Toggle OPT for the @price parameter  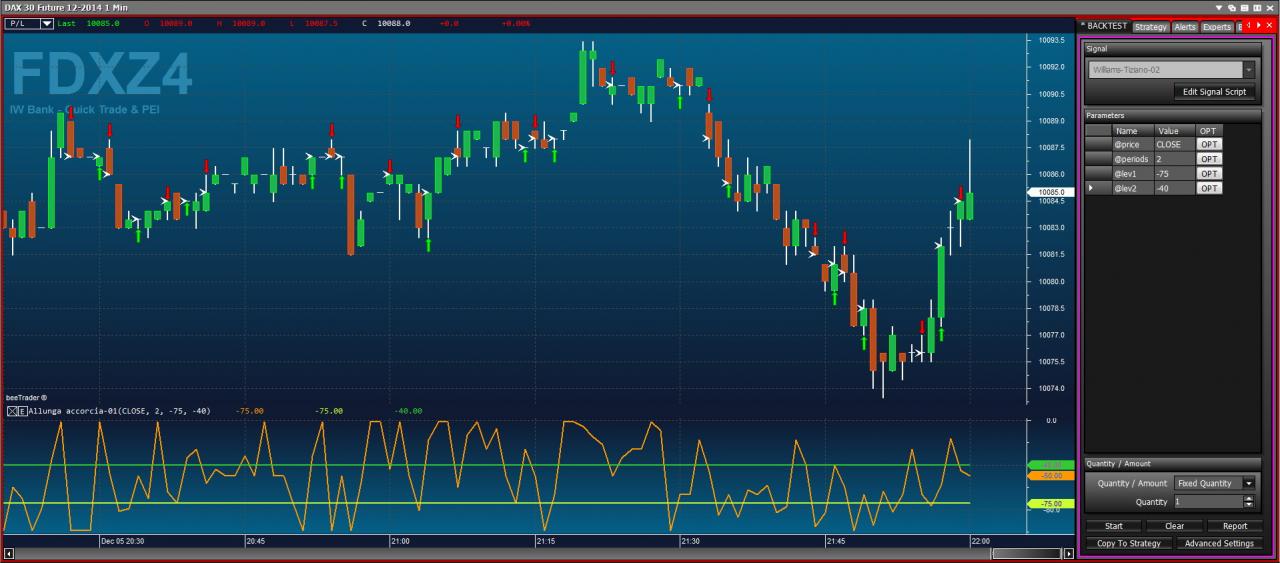(x=1209, y=144)
